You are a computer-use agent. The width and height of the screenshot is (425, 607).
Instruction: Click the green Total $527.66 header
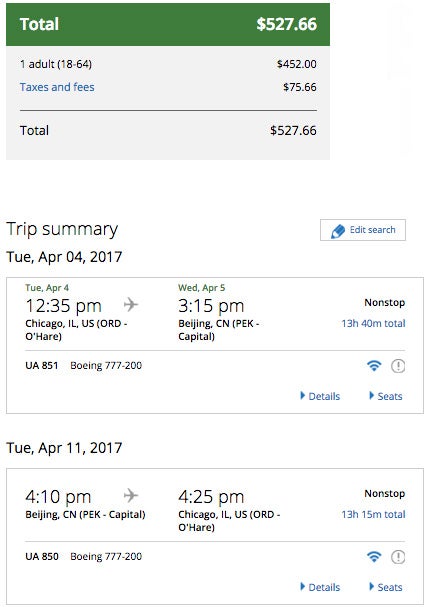click(x=168, y=24)
